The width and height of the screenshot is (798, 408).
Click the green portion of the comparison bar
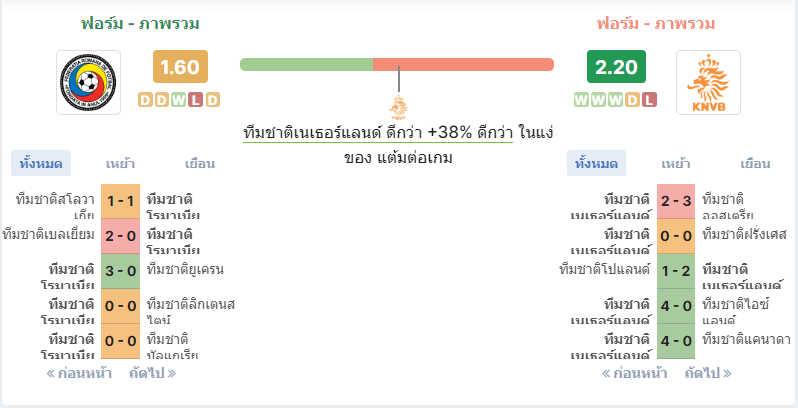click(x=306, y=65)
